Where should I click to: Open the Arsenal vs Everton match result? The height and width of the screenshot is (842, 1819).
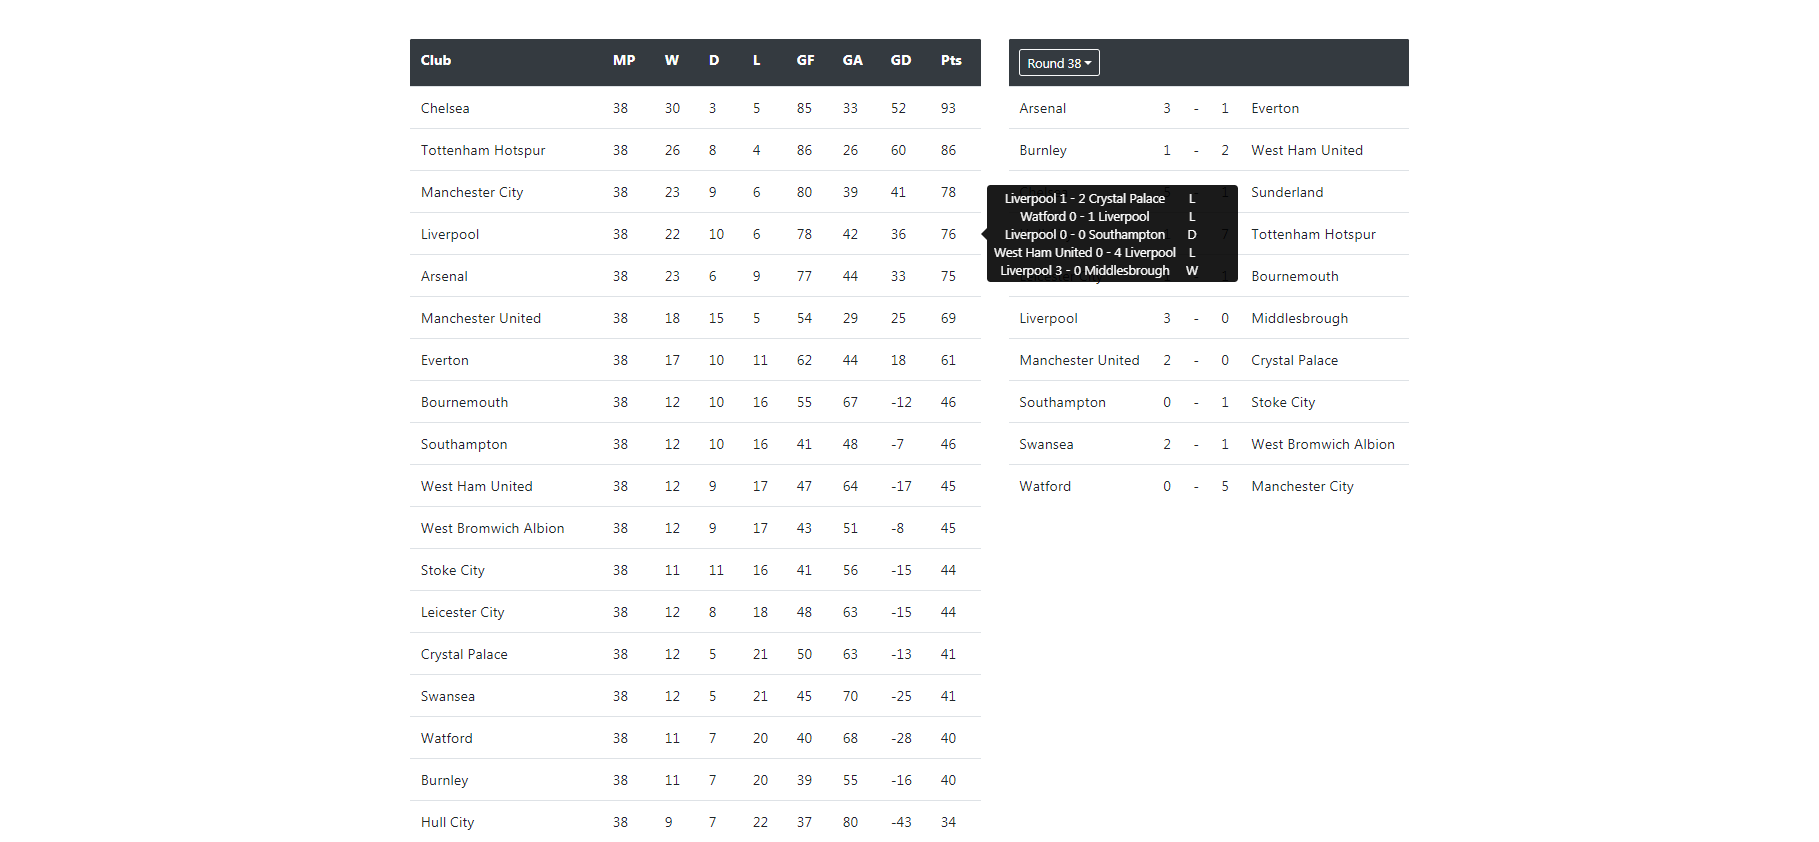[1196, 108]
